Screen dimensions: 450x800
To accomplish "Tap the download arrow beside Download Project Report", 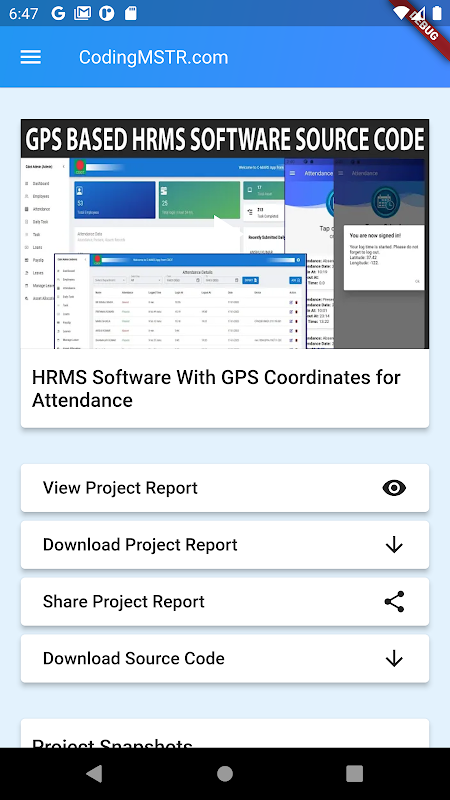I will [x=394, y=545].
